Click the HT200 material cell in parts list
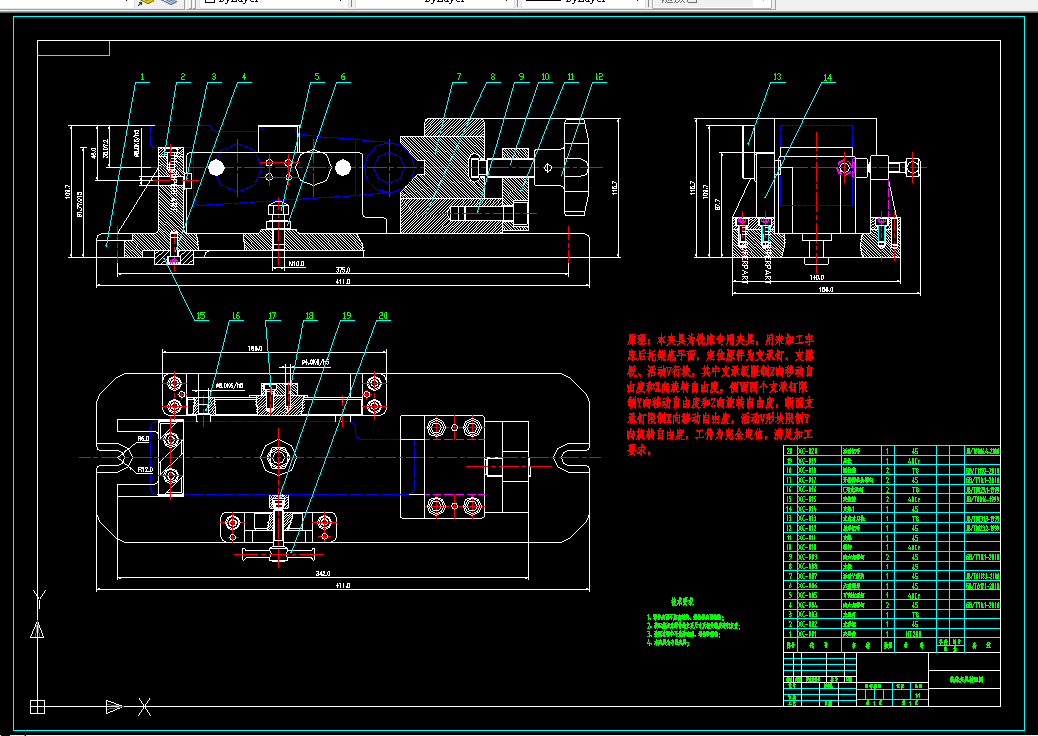Screen dimensions: 1038x736 pyautogui.click(x=914, y=634)
